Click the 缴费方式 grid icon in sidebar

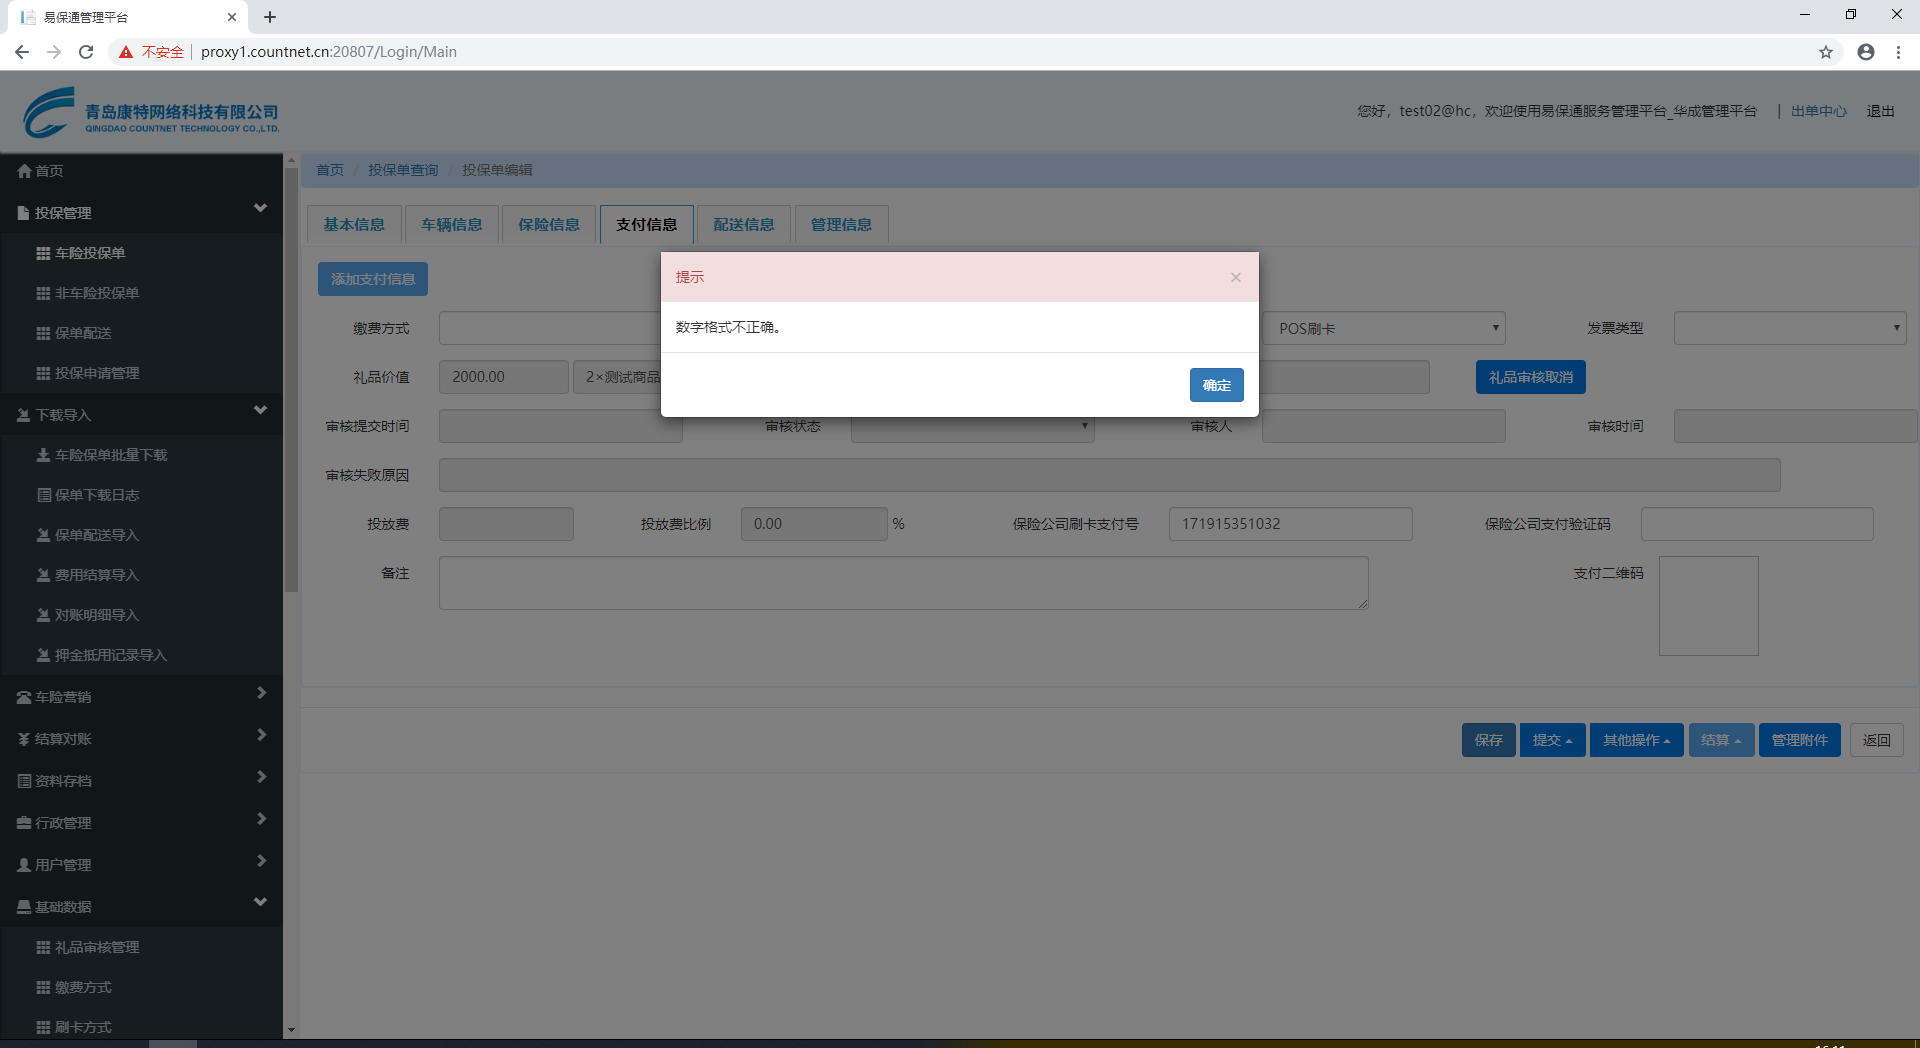[x=43, y=987]
